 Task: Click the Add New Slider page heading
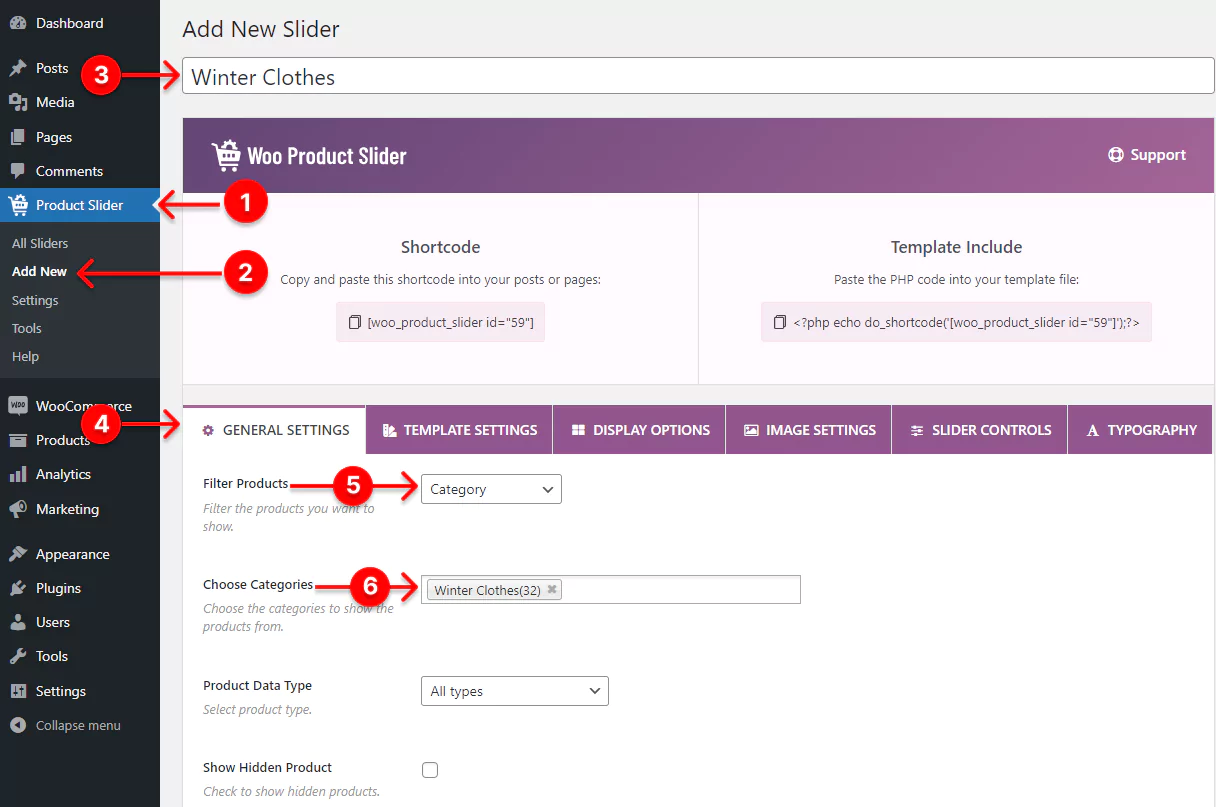(261, 29)
